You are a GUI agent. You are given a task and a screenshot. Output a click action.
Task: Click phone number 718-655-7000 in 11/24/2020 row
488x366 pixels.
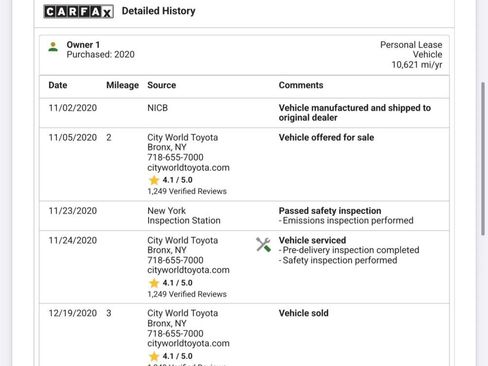coord(175,260)
